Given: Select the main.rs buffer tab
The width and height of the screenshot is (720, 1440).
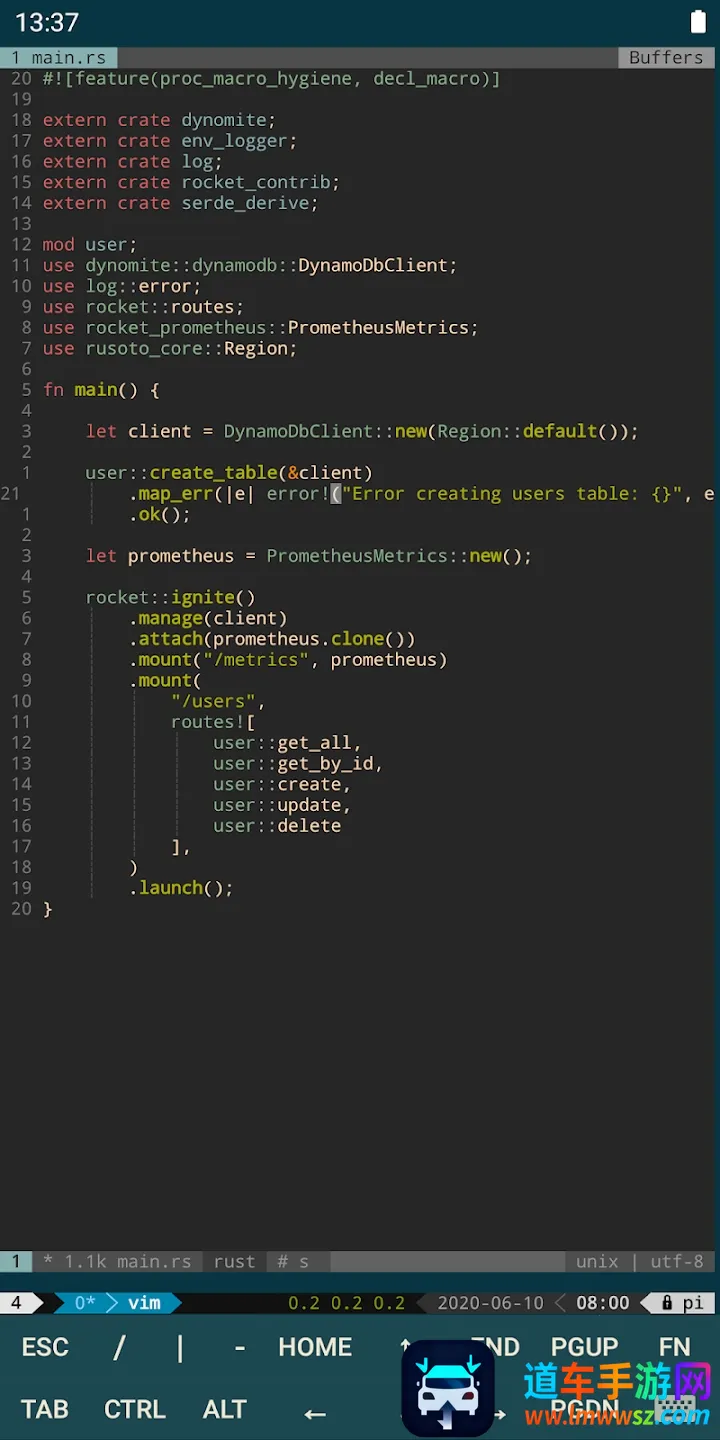Looking at the screenshot, I should (59, 58).
